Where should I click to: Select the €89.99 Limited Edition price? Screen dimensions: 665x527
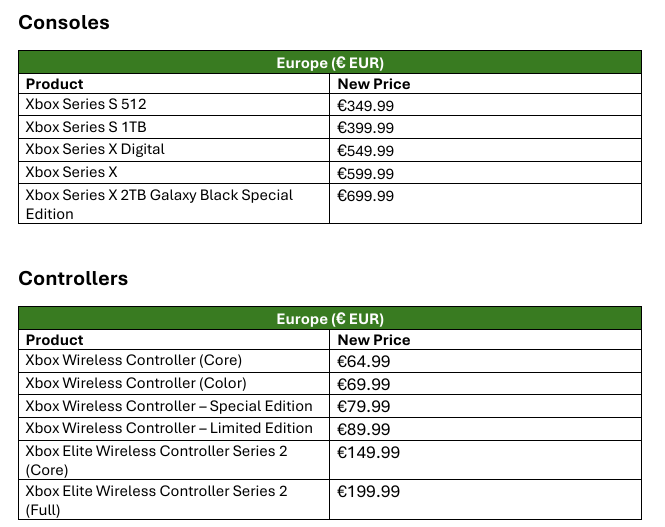pos(363,429)
